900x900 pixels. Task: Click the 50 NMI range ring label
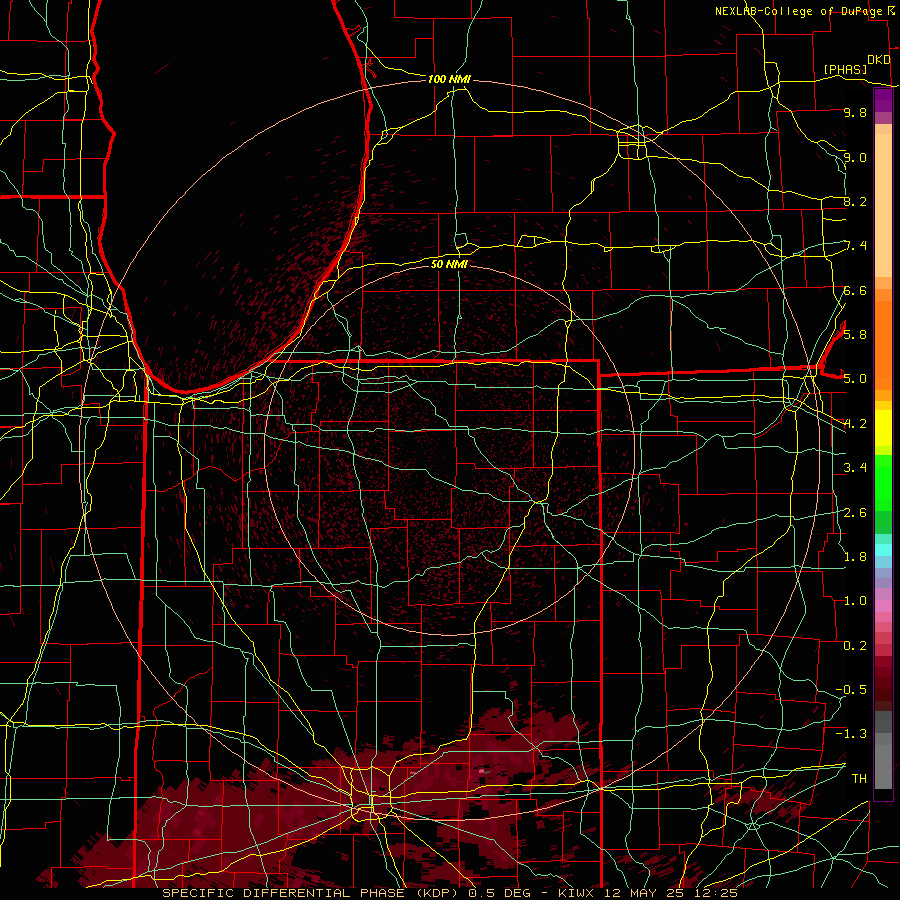point(449,264)
